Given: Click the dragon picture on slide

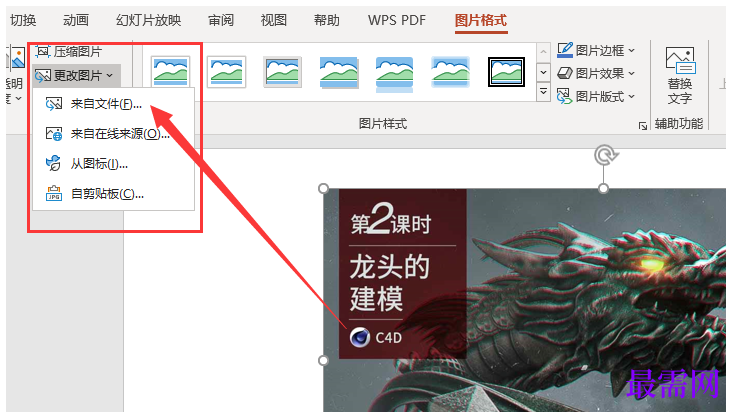Looking at the screenshot, I should [x=524, y=300].
